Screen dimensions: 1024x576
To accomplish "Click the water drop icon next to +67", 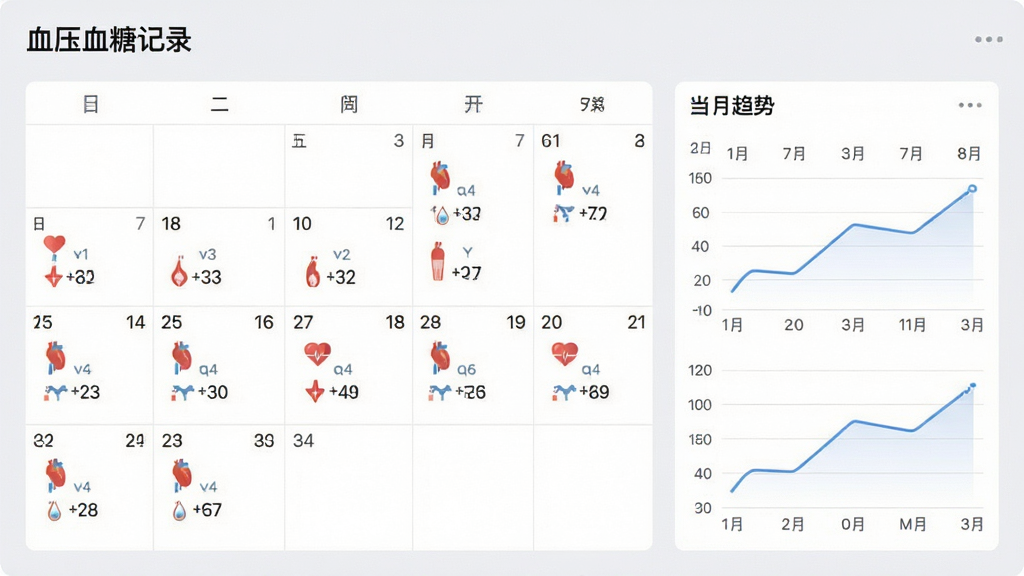I will 179,510.
